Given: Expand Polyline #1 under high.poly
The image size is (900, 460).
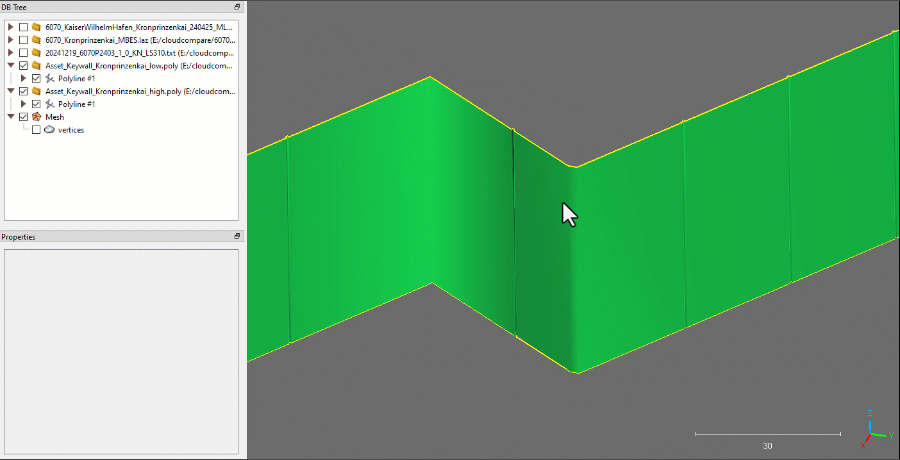Looking at the screenshot, I should pos(24,104).
